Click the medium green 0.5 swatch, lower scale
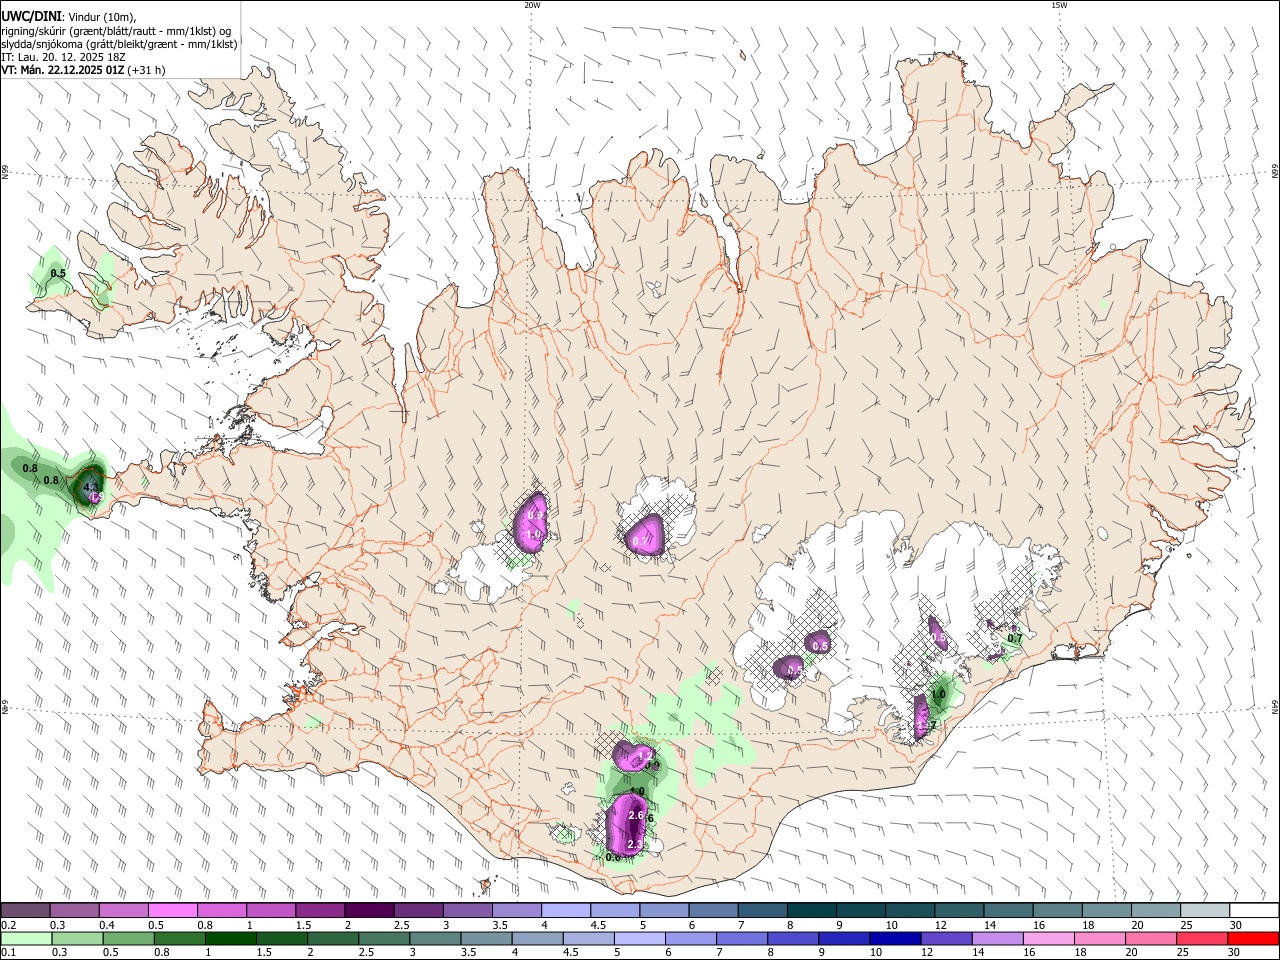The width and height of the screenshot is (1280, 960). tap(129, 939)
